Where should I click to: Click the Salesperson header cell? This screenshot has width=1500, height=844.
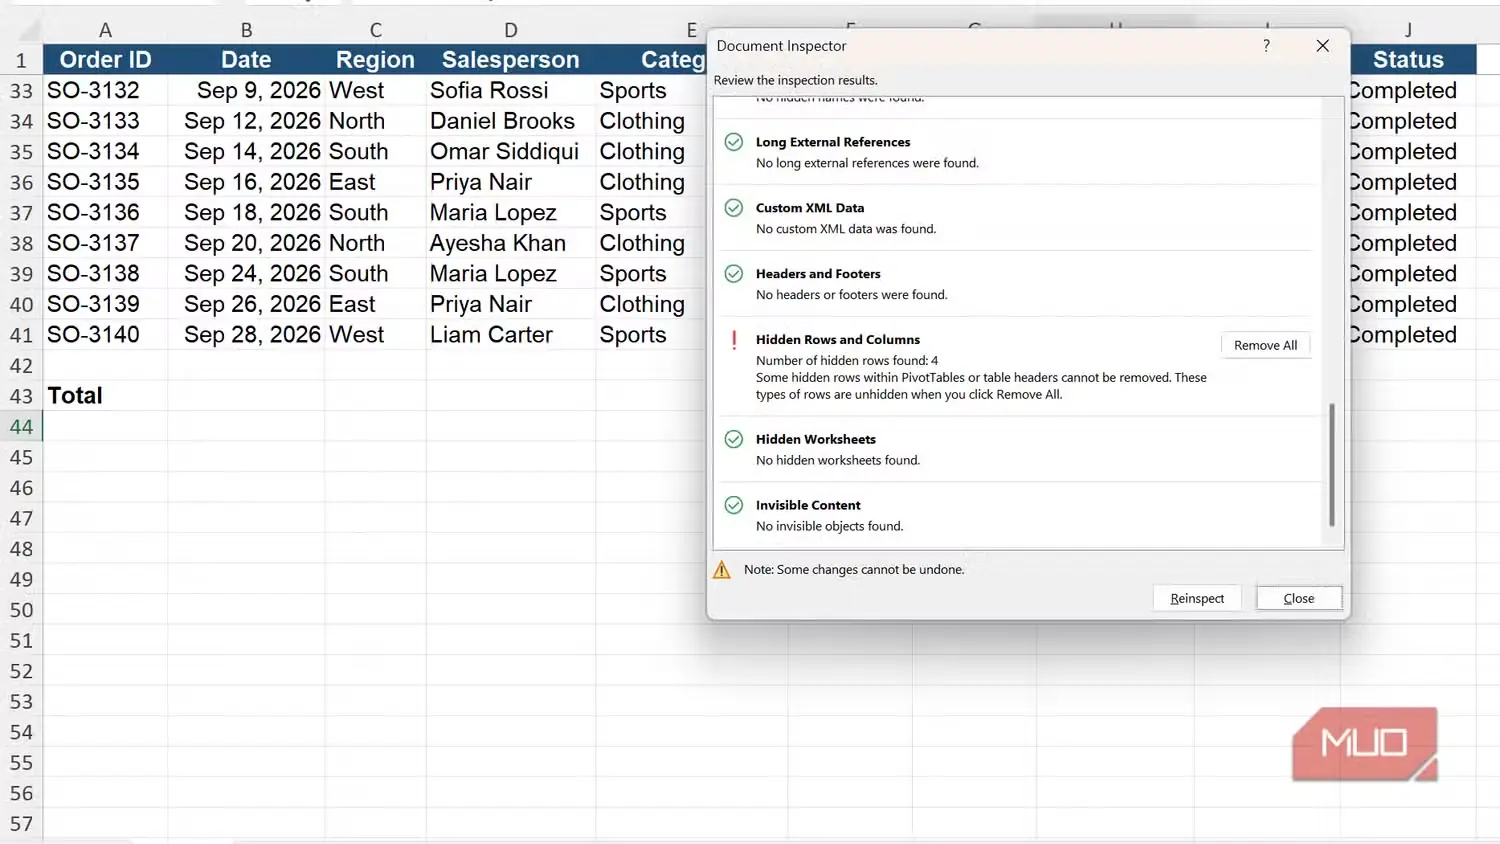(511, 60)
